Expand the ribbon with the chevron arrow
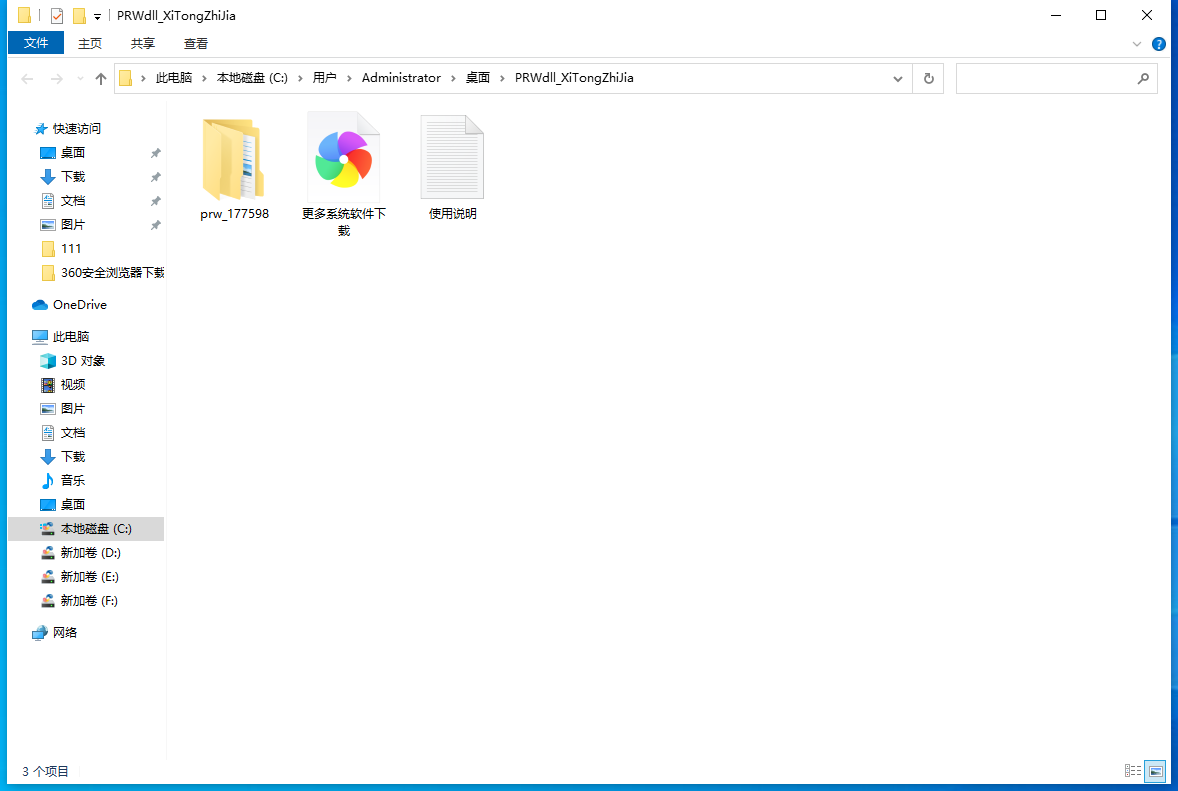Image resolution: width=1178 pixels, height=791 pixels. (x=1137, y=44)
